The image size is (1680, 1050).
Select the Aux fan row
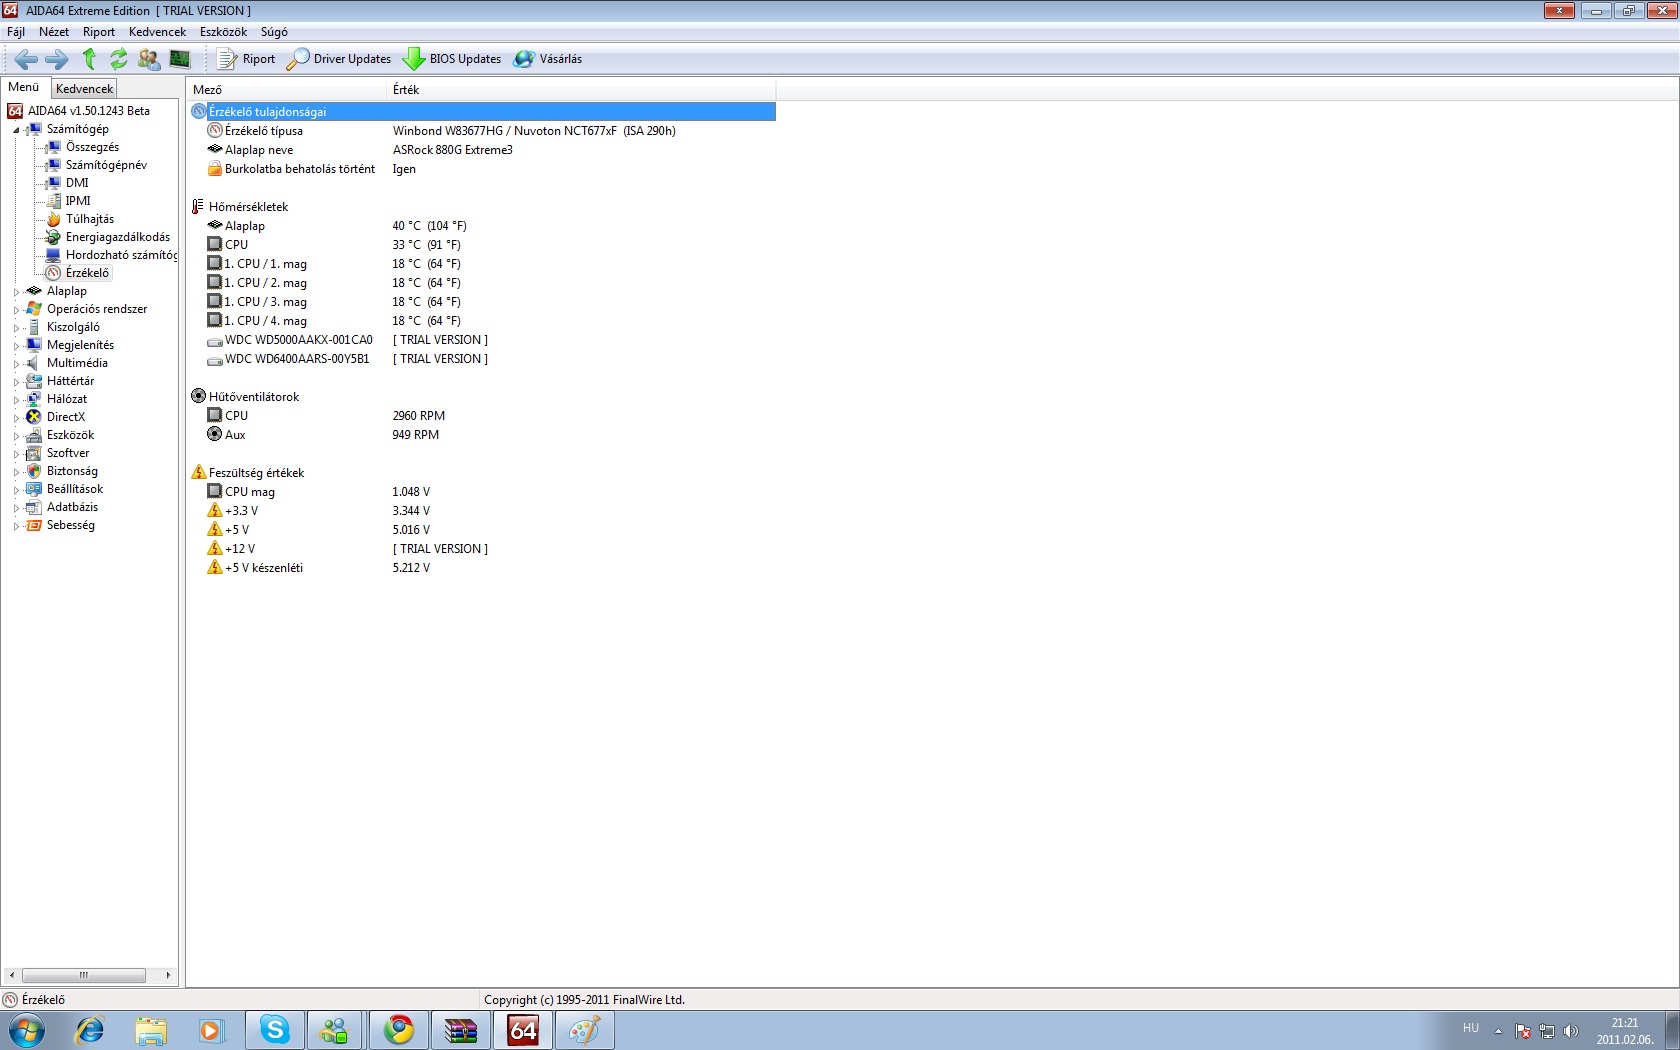(483, 435)
